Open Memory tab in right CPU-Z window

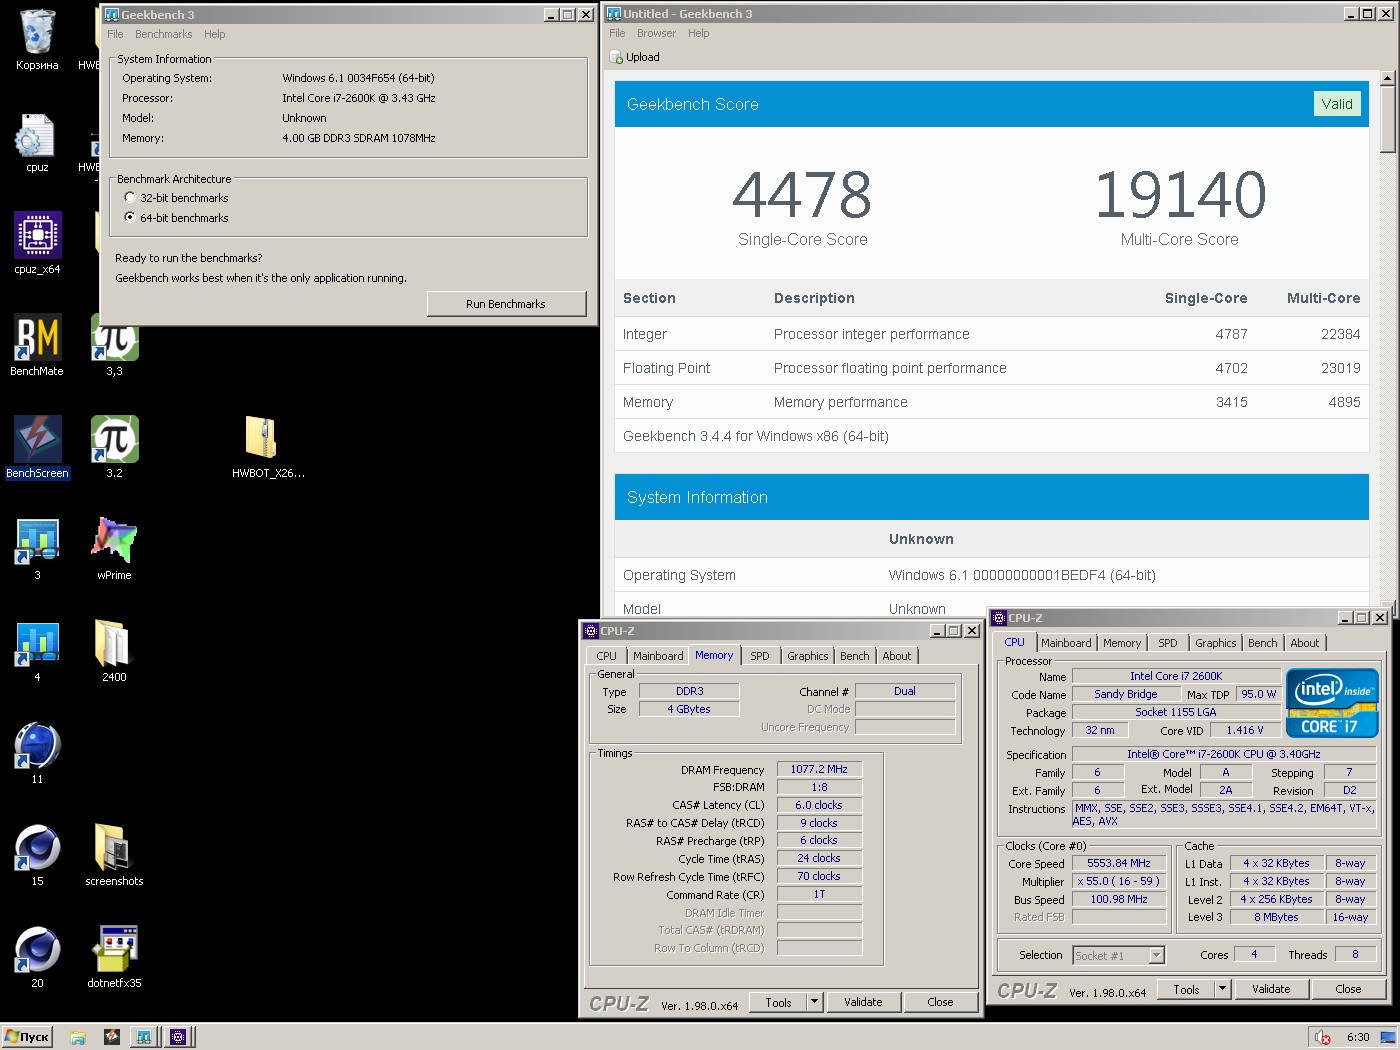[1122, 643]
